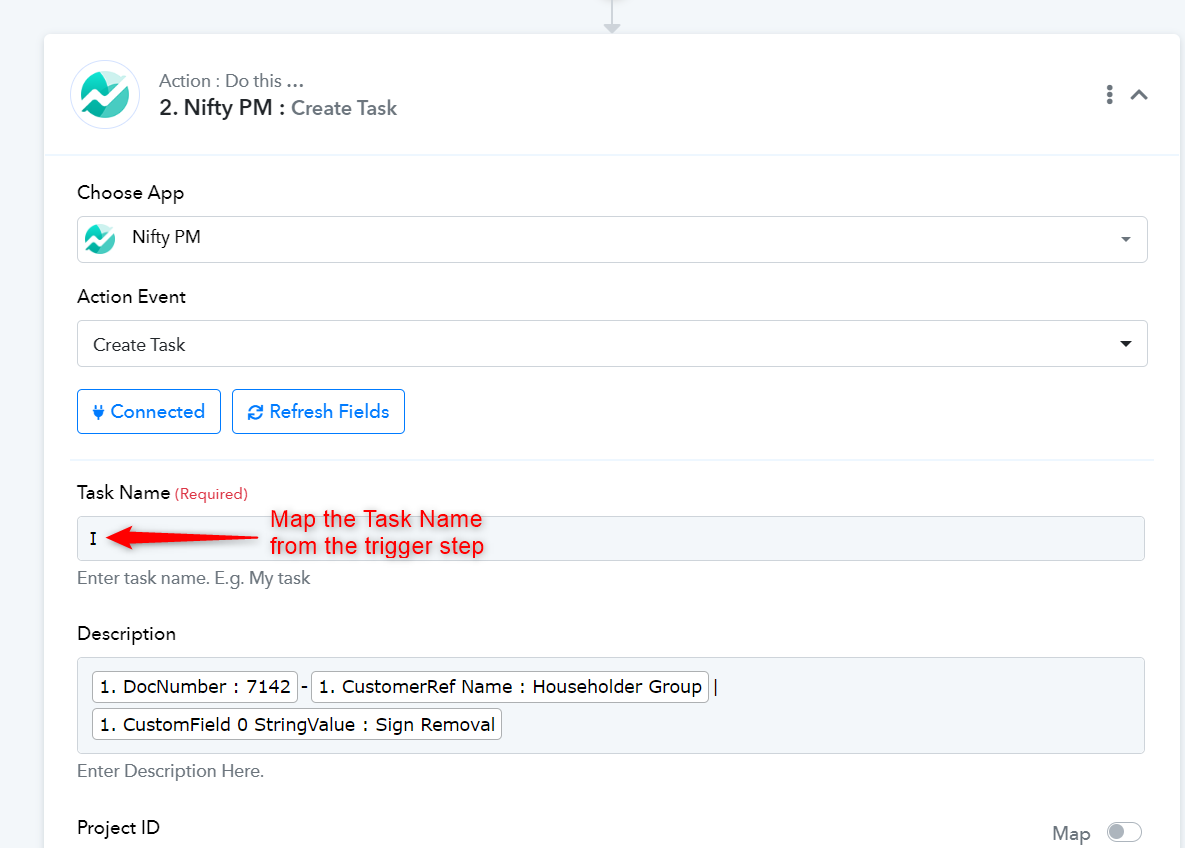This screenshot has width=1185, height=848.
Task: Click into the Task Name input field
Action: tap(611, 538)
